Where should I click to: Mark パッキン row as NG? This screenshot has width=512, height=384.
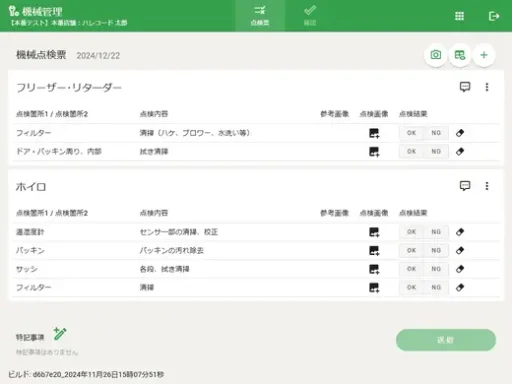pos(436,251)
